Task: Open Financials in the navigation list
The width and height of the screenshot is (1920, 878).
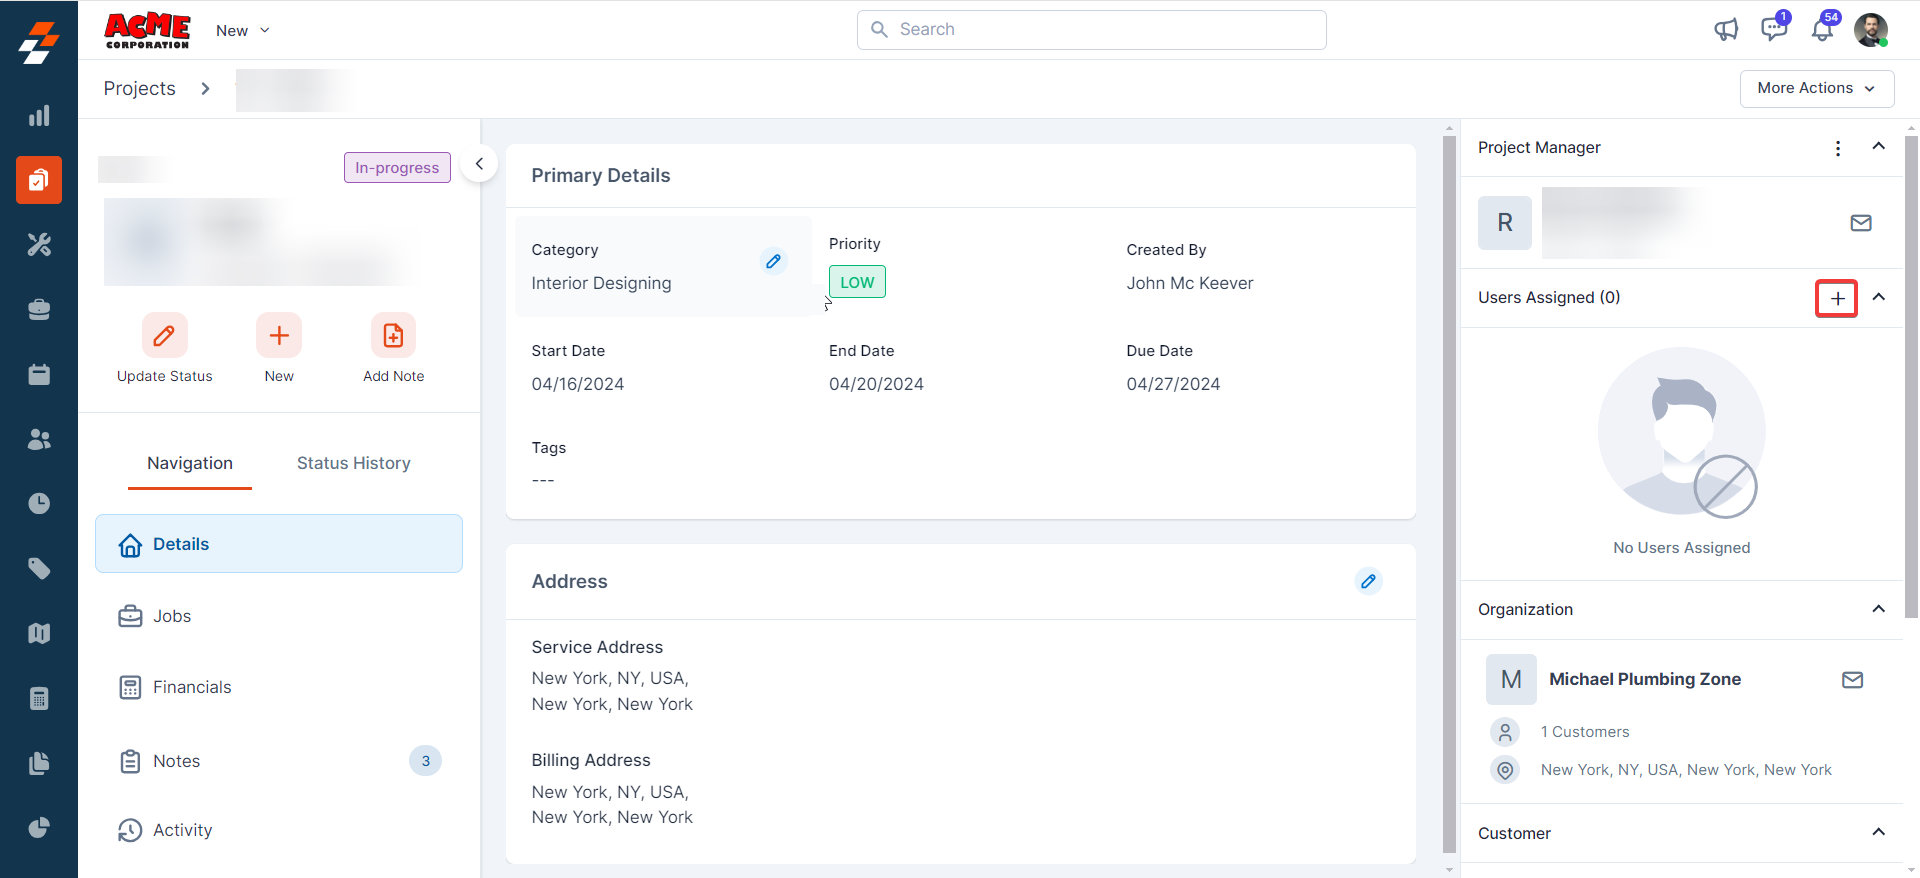Action: (191, 687)
